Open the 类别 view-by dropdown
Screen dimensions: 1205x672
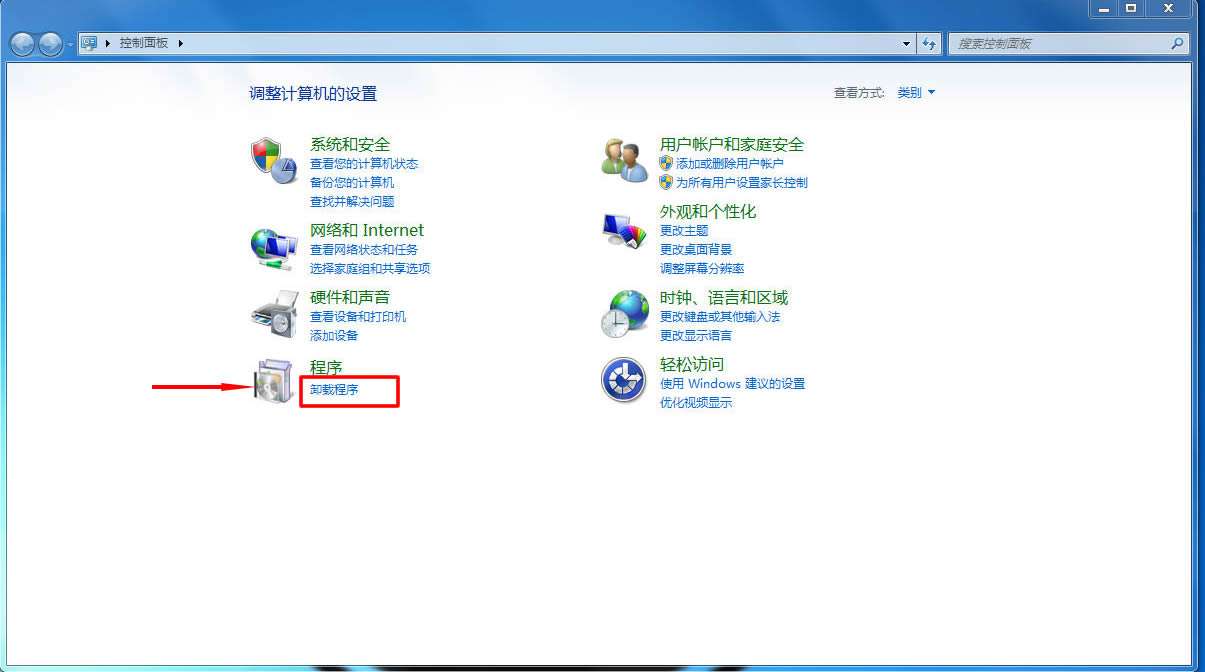916,92
